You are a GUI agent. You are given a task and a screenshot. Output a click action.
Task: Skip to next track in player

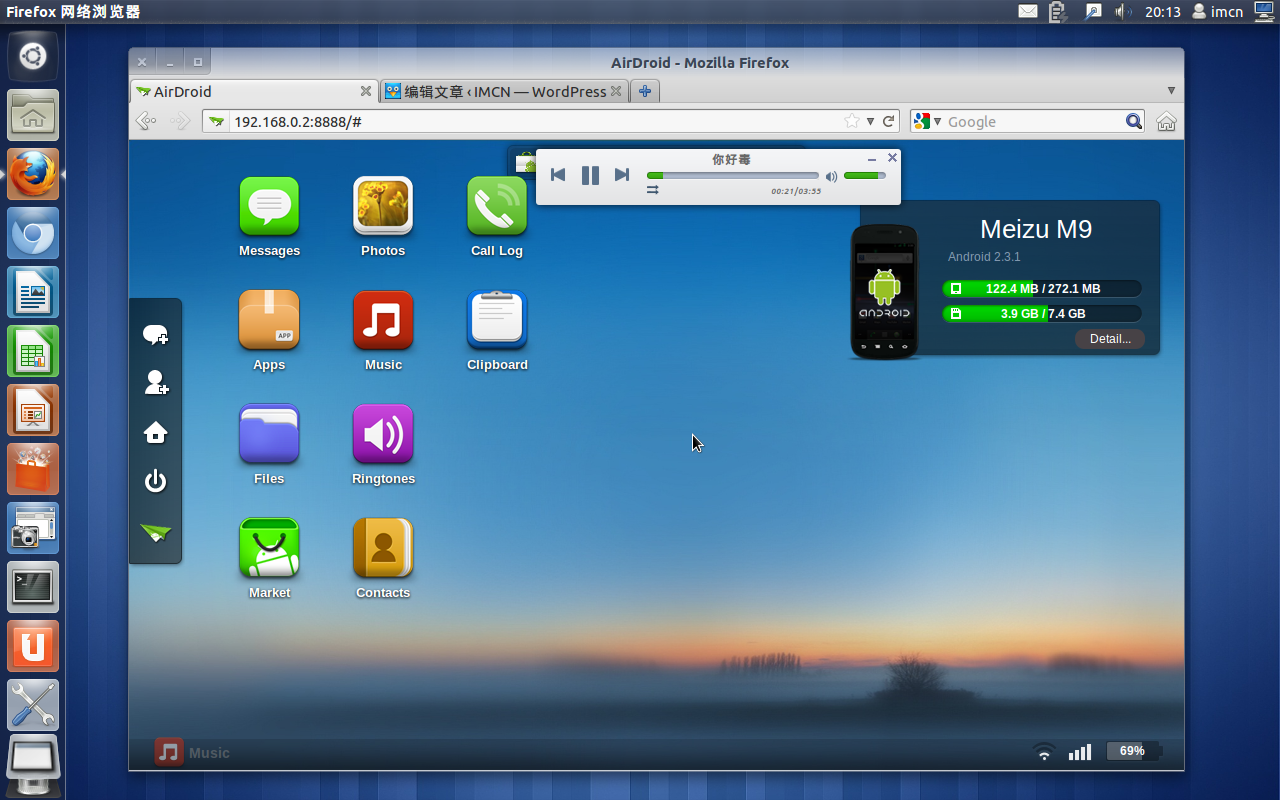(621, 175)
